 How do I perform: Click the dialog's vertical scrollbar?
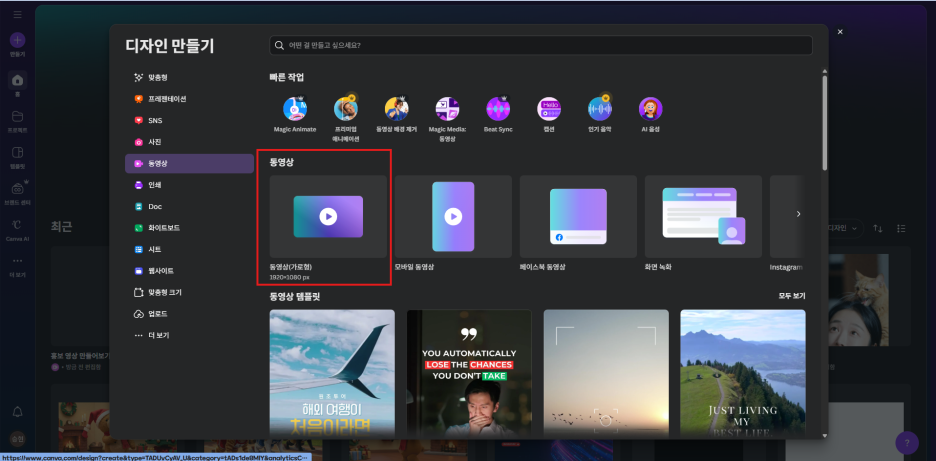coord(825,122)
